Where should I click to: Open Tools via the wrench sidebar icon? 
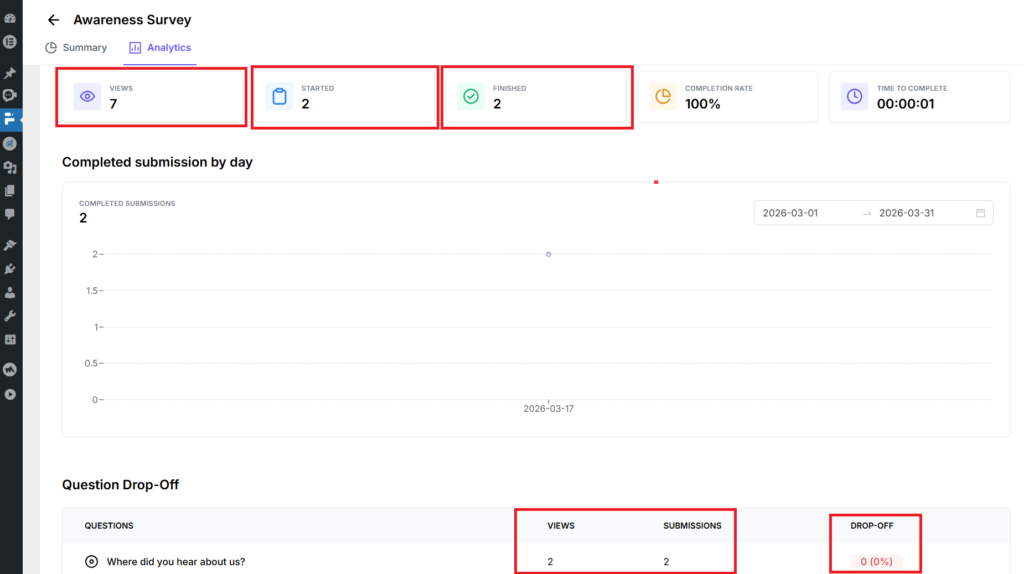[x=10, y=316]
